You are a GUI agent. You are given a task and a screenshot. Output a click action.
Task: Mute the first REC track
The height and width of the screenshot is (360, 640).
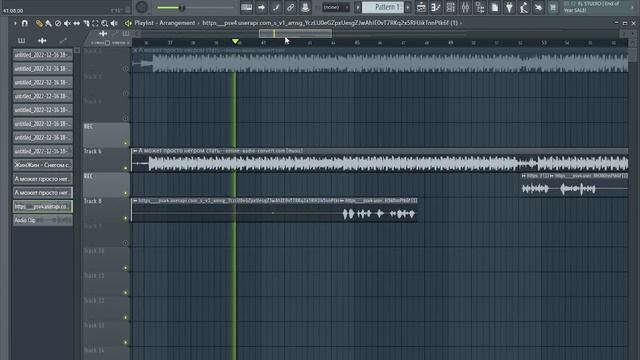coord(126,143)
